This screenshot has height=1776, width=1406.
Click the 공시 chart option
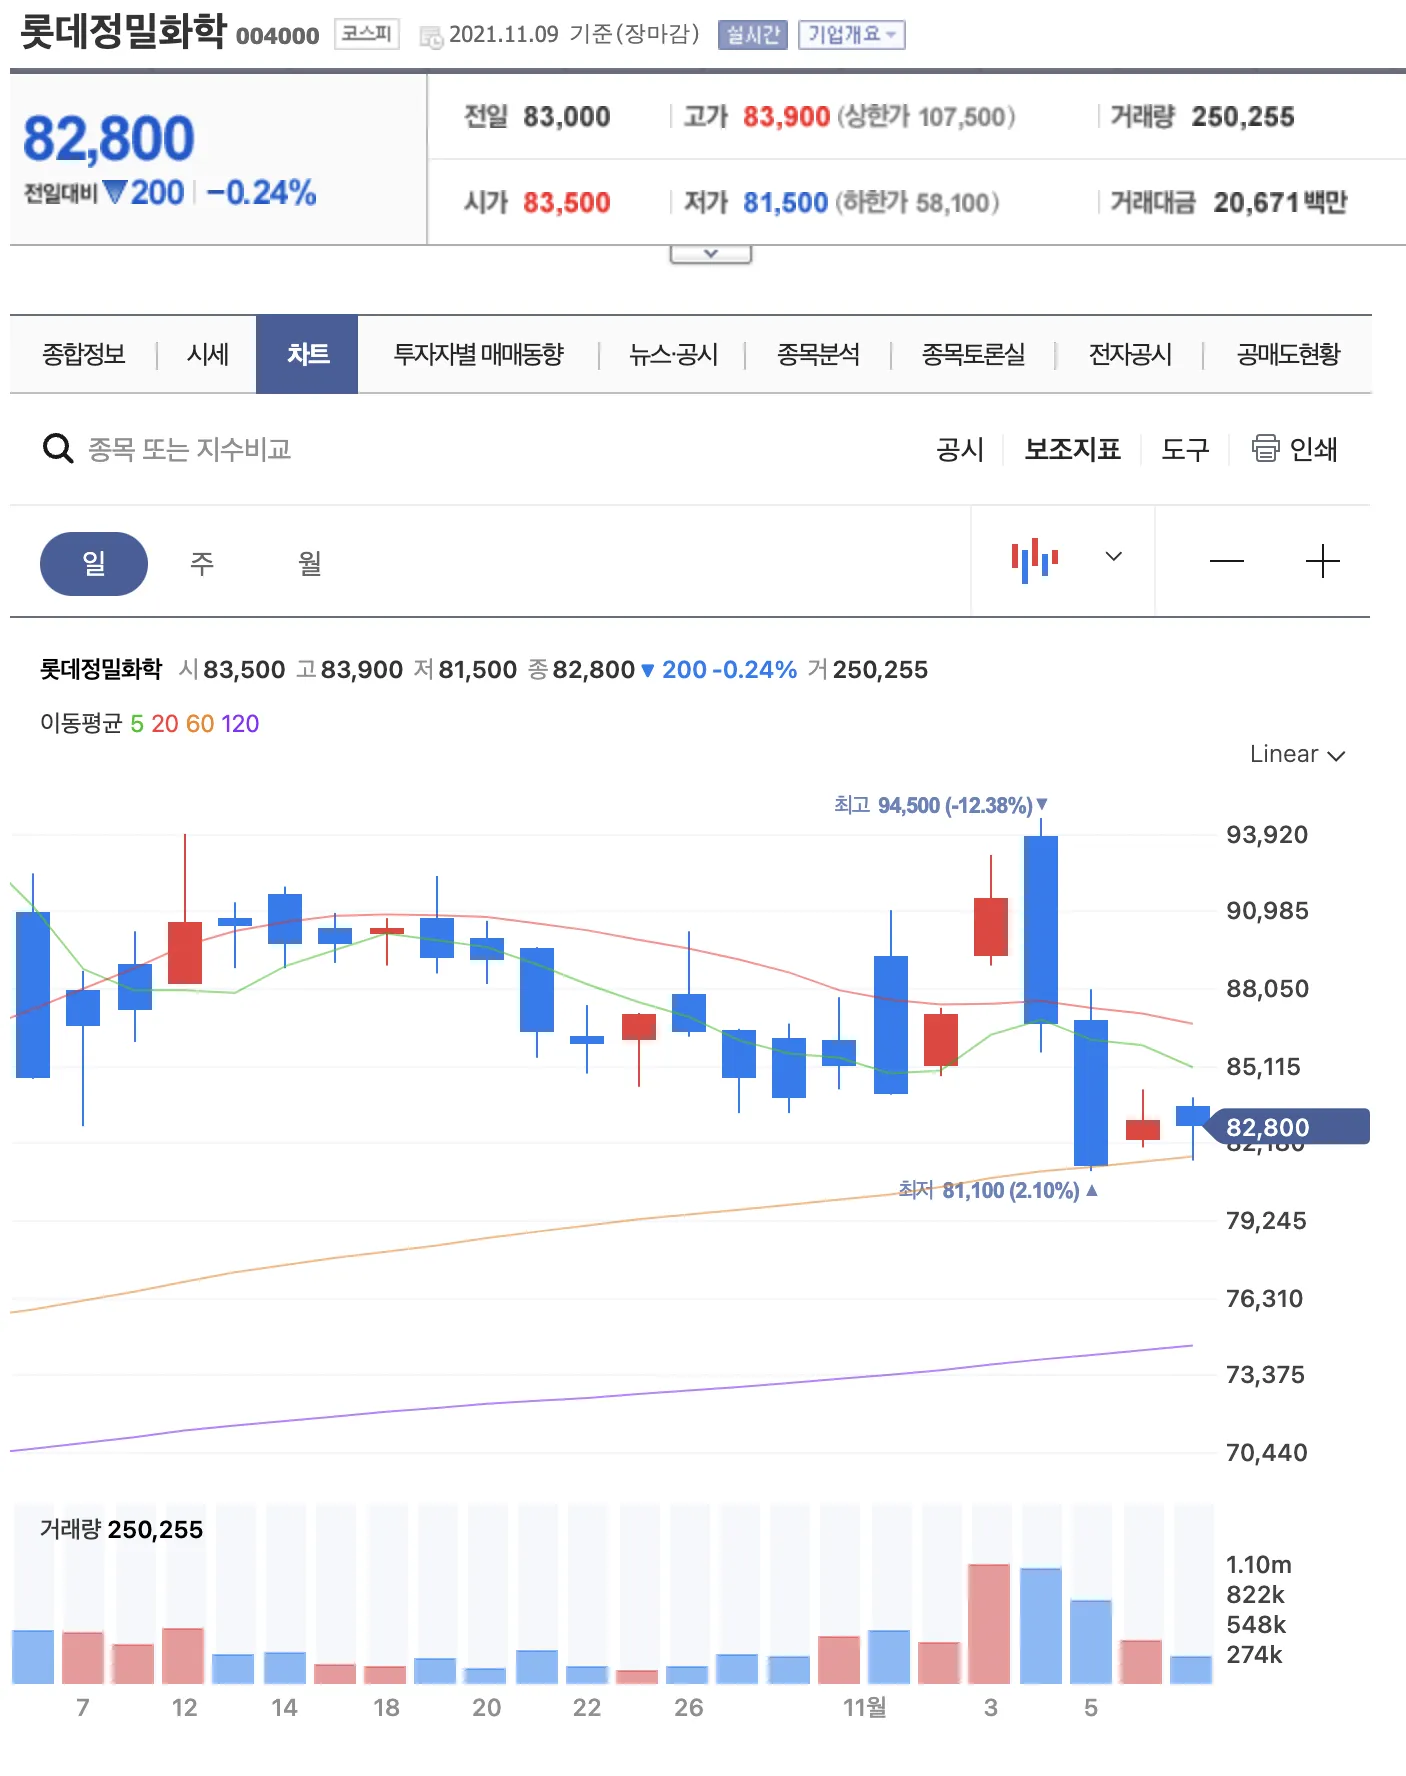tap(960, 449)
